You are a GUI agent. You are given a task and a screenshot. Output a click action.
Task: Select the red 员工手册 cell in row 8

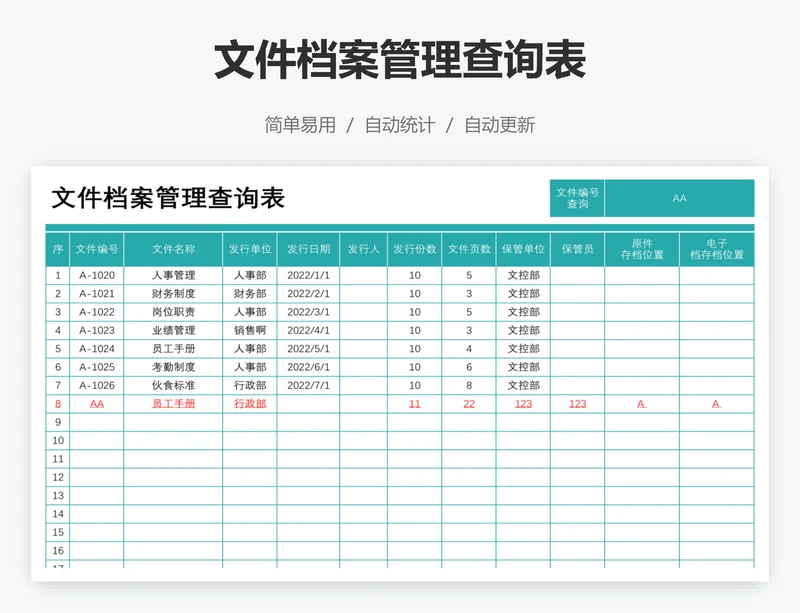tap(173, 404)
